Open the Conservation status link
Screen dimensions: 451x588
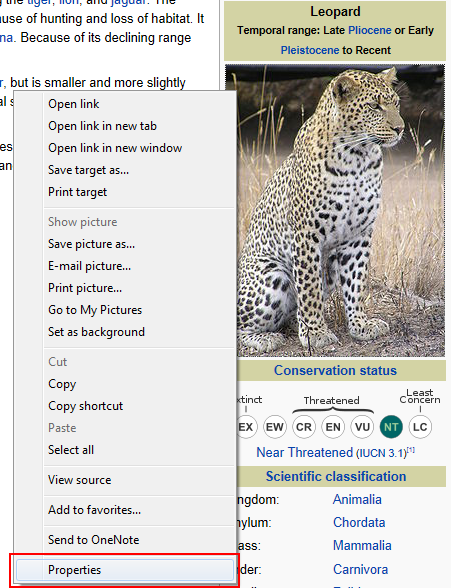(x=335, y=370)
